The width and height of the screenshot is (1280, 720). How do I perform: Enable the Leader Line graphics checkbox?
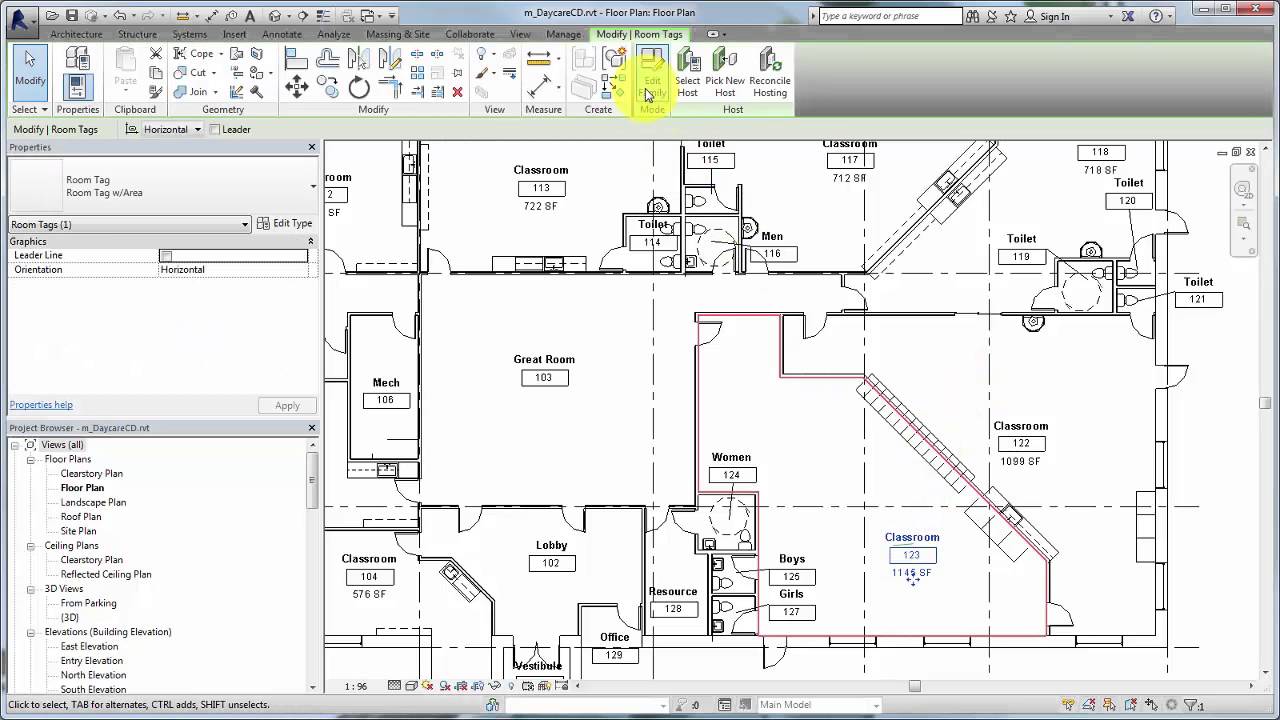click(x=167, y=255)
